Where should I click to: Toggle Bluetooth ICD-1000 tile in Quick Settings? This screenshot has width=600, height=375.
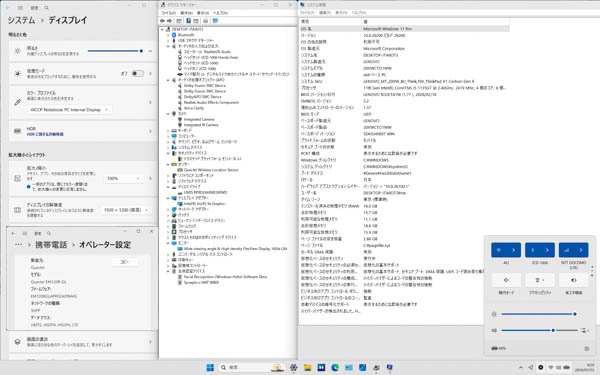(532, 250)
